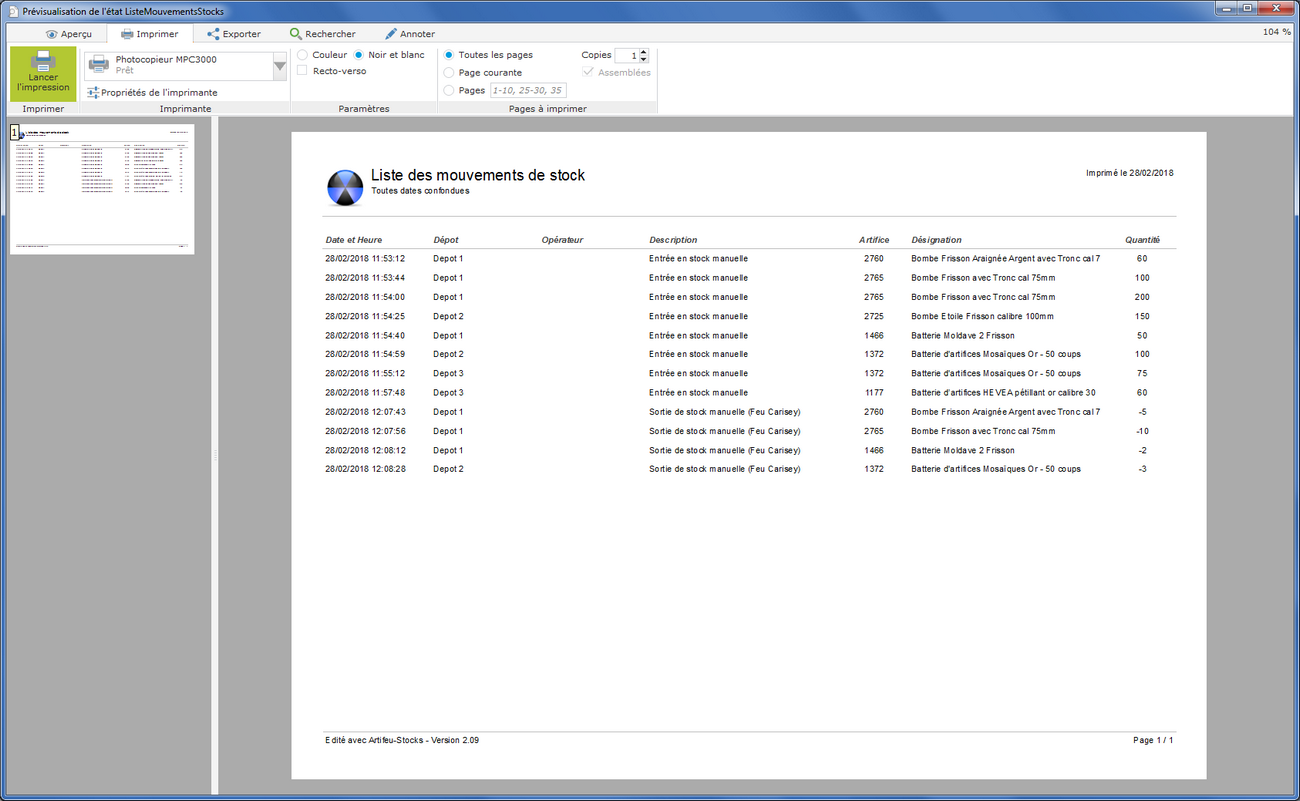Click Depot 3 in the 11:55:12 row
Image resolution: width=1300 pixels, height=801 pixels.
pyautogui.click(x=448, y=374)
